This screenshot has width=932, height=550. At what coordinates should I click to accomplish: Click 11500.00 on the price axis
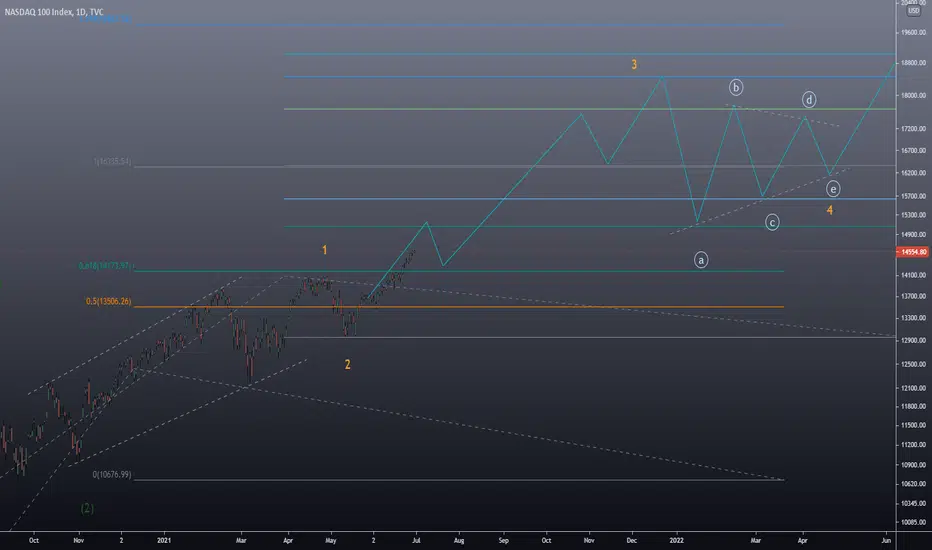tap(913, 426)
